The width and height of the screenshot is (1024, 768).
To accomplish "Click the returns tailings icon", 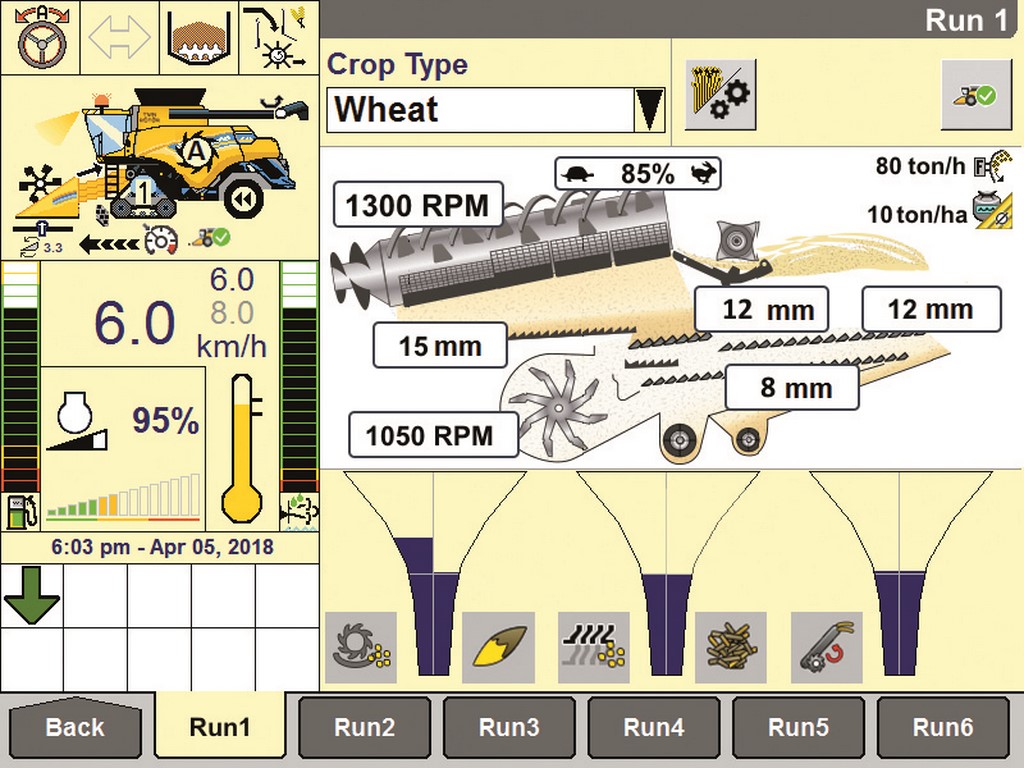I will (826, 648).
